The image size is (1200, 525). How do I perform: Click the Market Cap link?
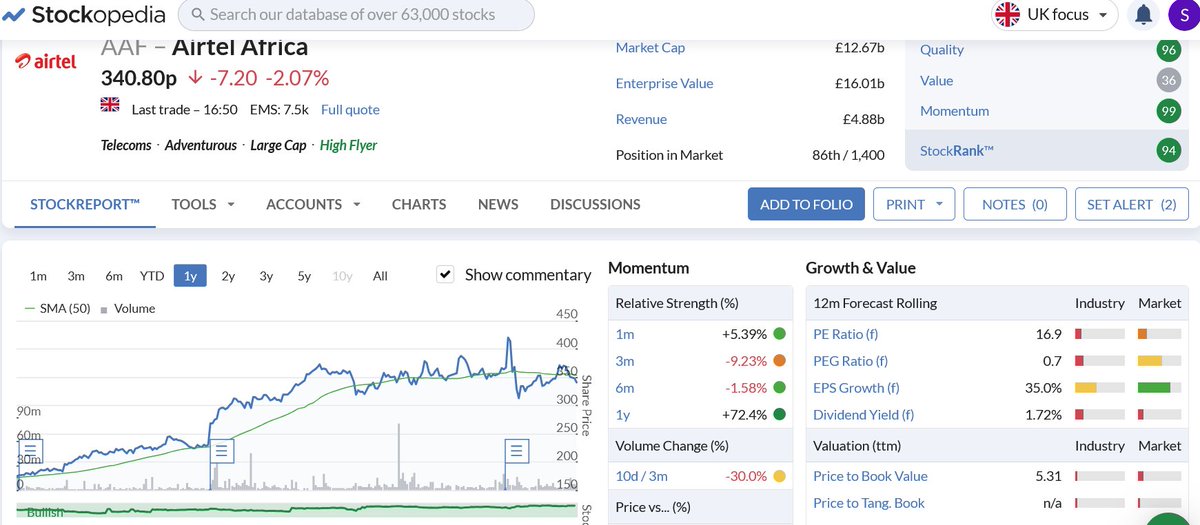pos(650,48)
